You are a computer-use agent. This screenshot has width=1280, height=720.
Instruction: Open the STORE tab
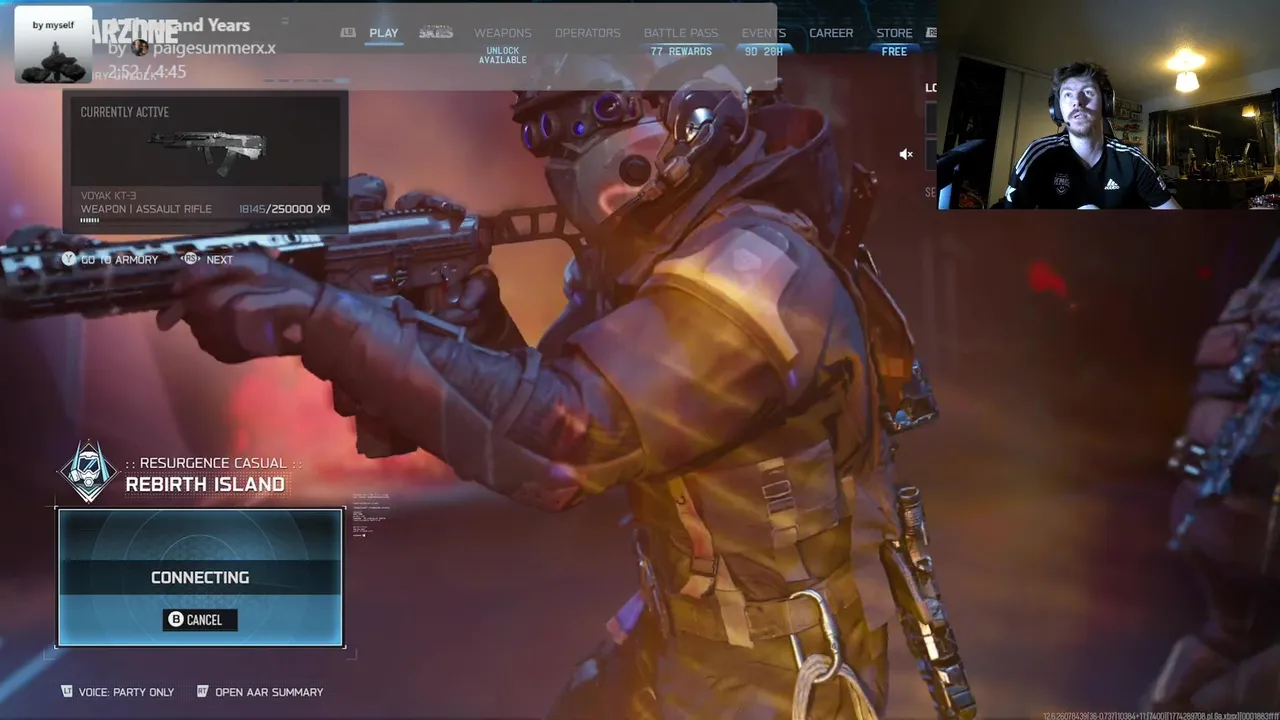click(894, 33)
